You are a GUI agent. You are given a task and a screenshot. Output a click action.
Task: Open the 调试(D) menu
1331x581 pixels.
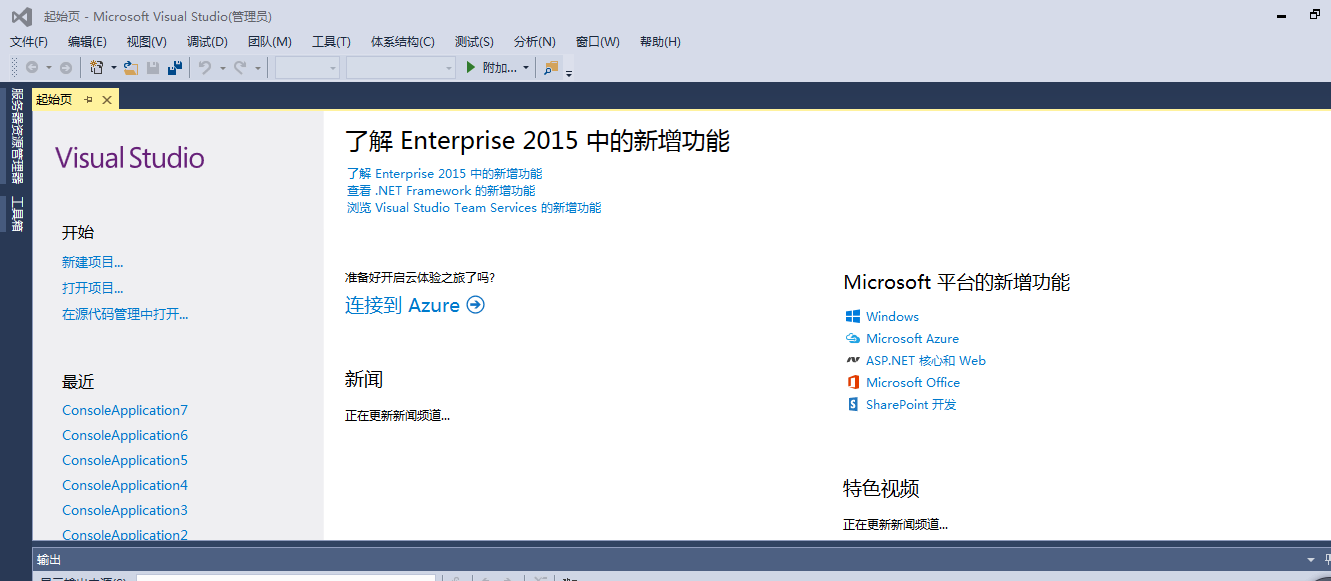point(207,42)
